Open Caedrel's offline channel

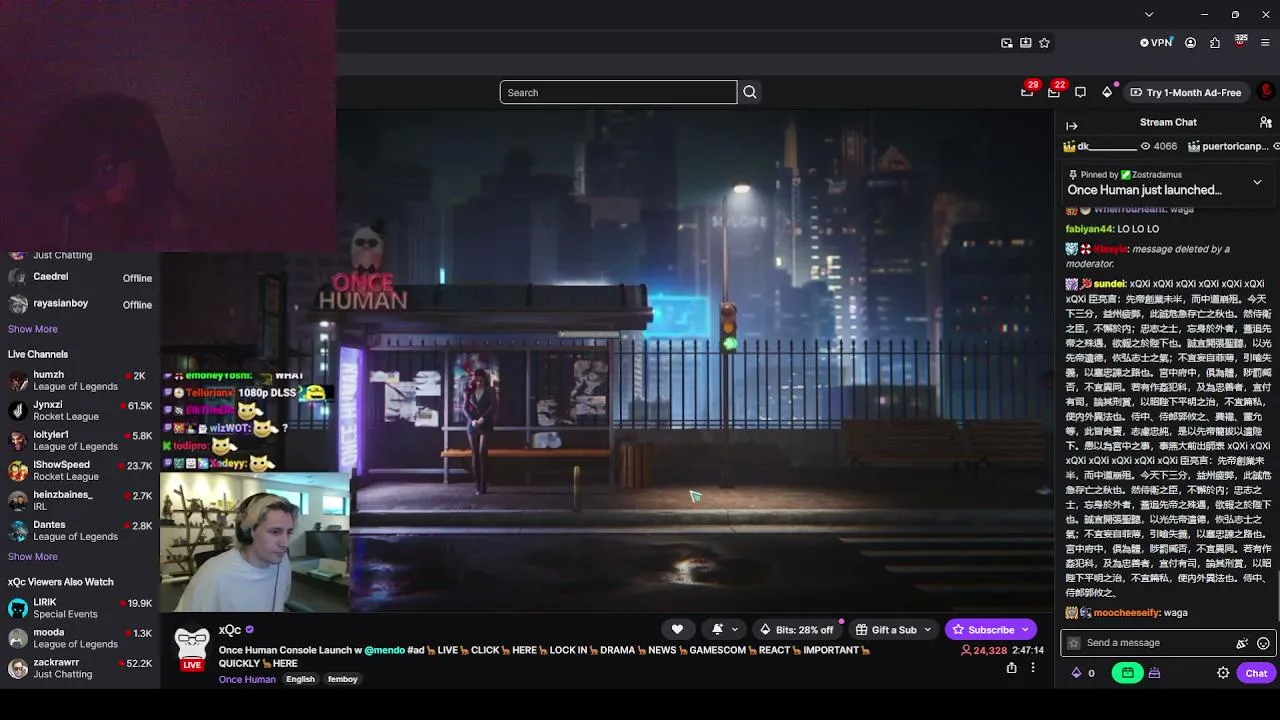pos(80,277)
